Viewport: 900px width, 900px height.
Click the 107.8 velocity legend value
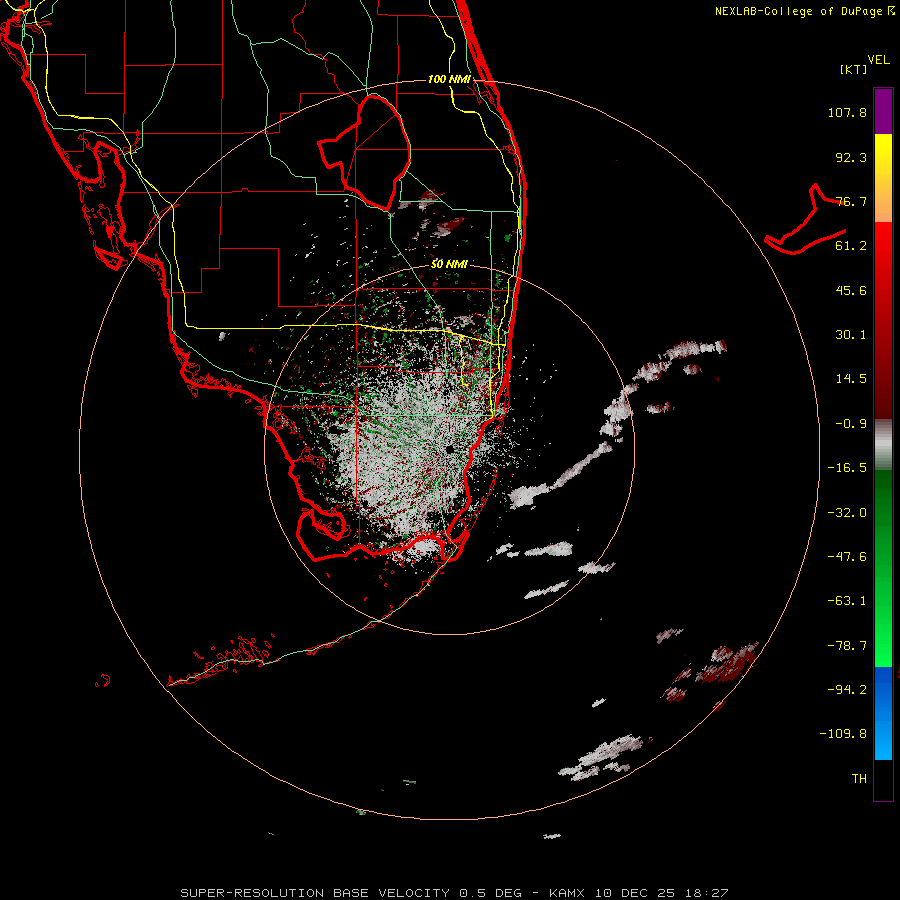coord(847,112)
